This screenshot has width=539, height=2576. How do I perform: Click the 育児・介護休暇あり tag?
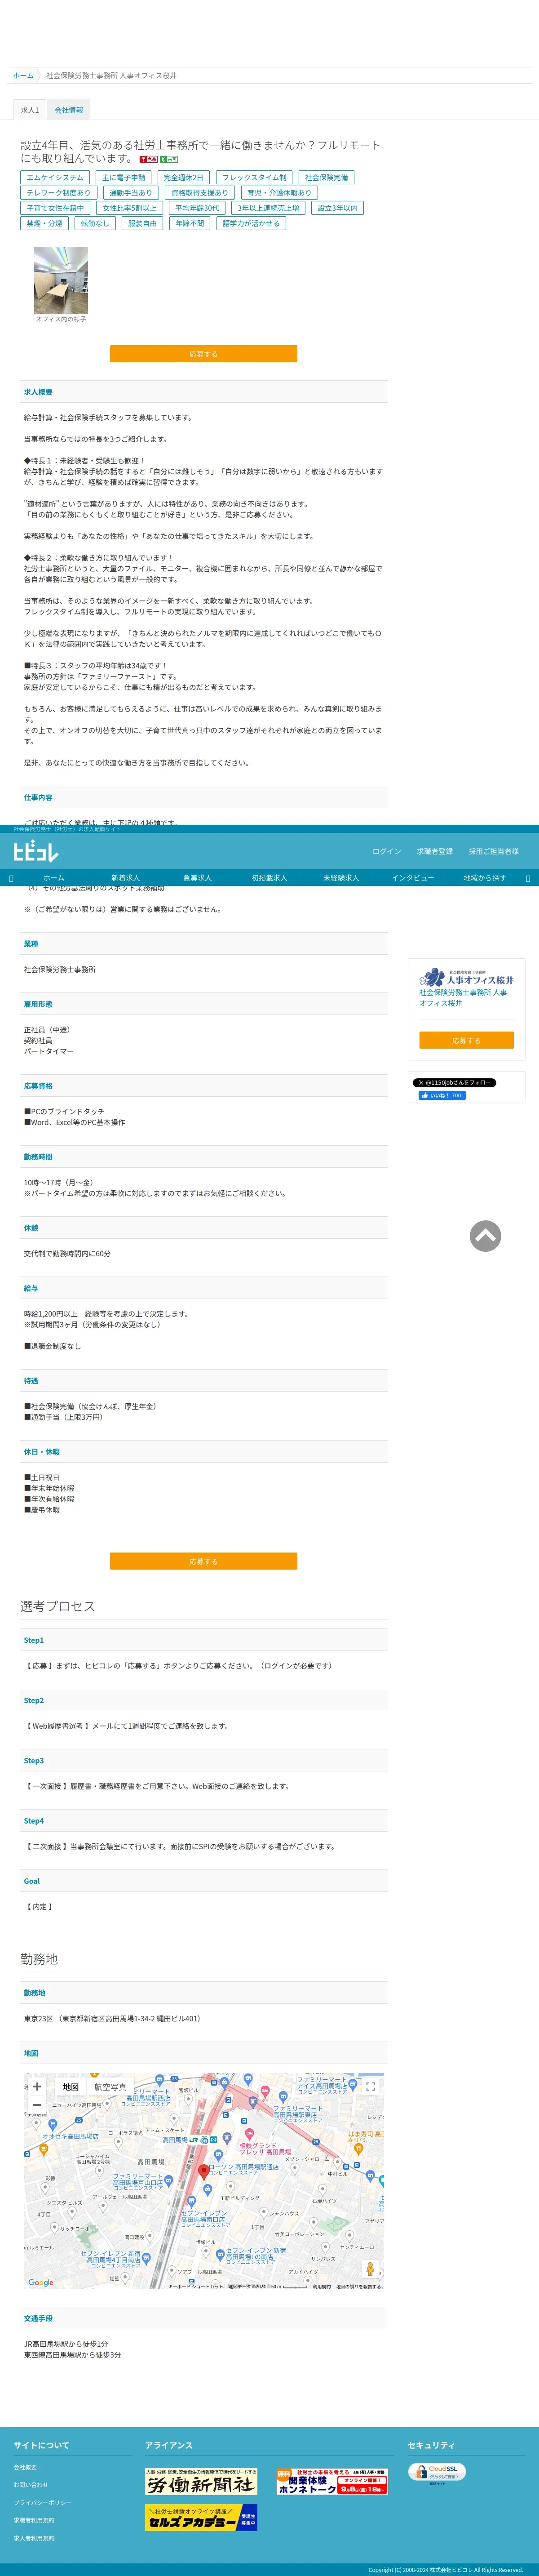pos(279,193)
